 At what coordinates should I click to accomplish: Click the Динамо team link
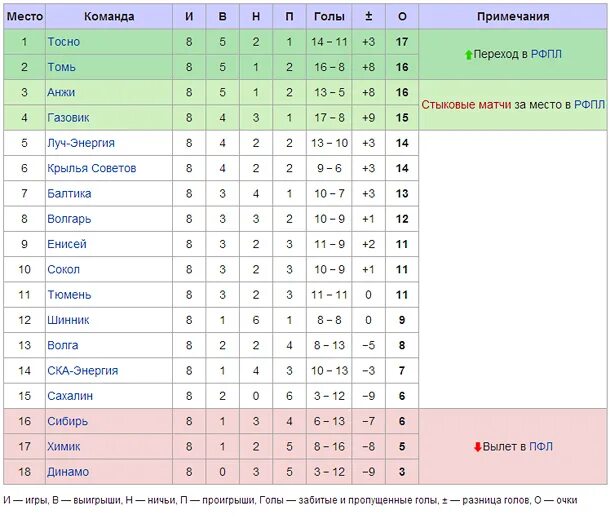click(68, 472)
